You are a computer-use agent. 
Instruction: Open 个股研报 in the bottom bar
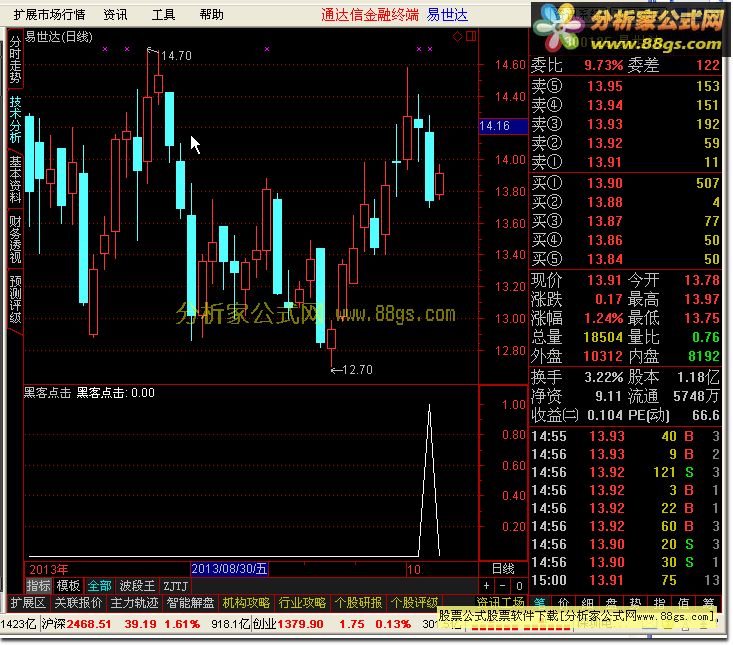pos(358,602)
